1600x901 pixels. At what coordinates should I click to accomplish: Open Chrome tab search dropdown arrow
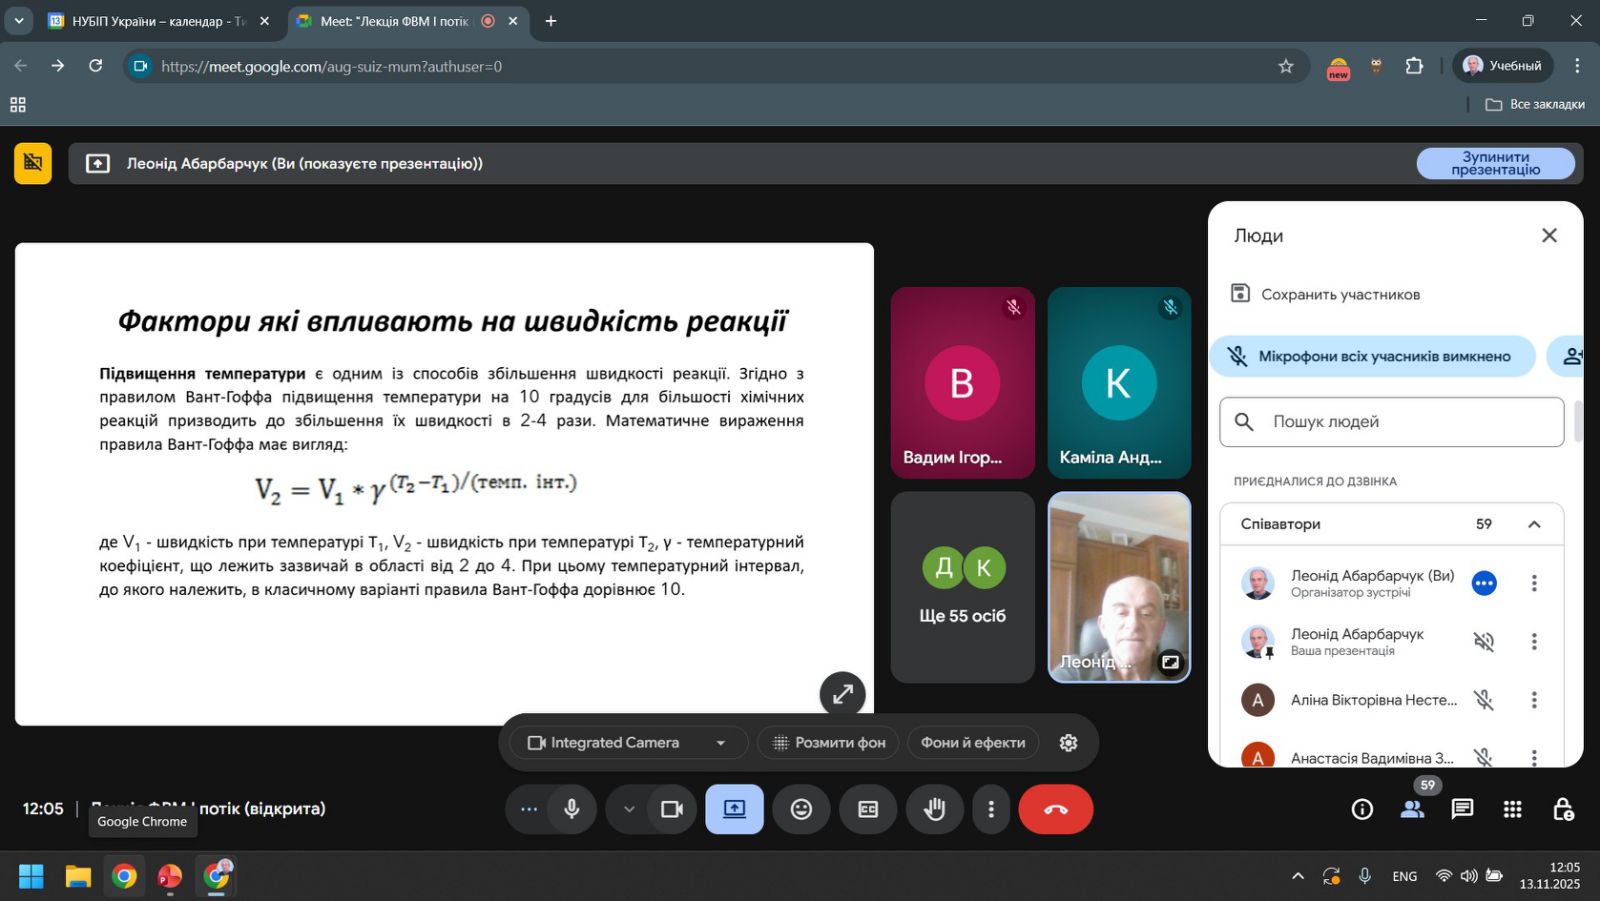[x=18, y=20]
